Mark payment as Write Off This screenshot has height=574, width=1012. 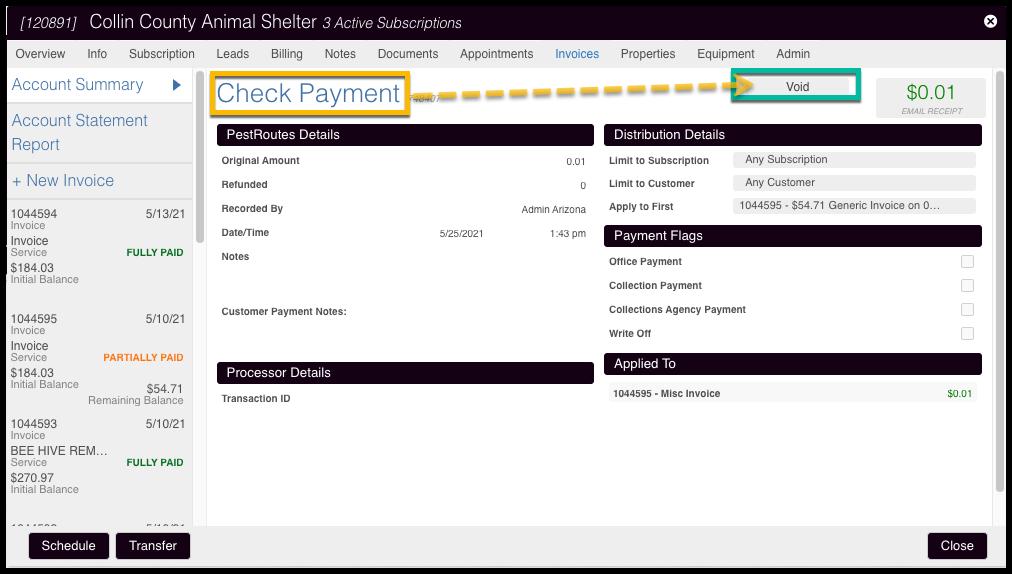(x=967, y=334)
